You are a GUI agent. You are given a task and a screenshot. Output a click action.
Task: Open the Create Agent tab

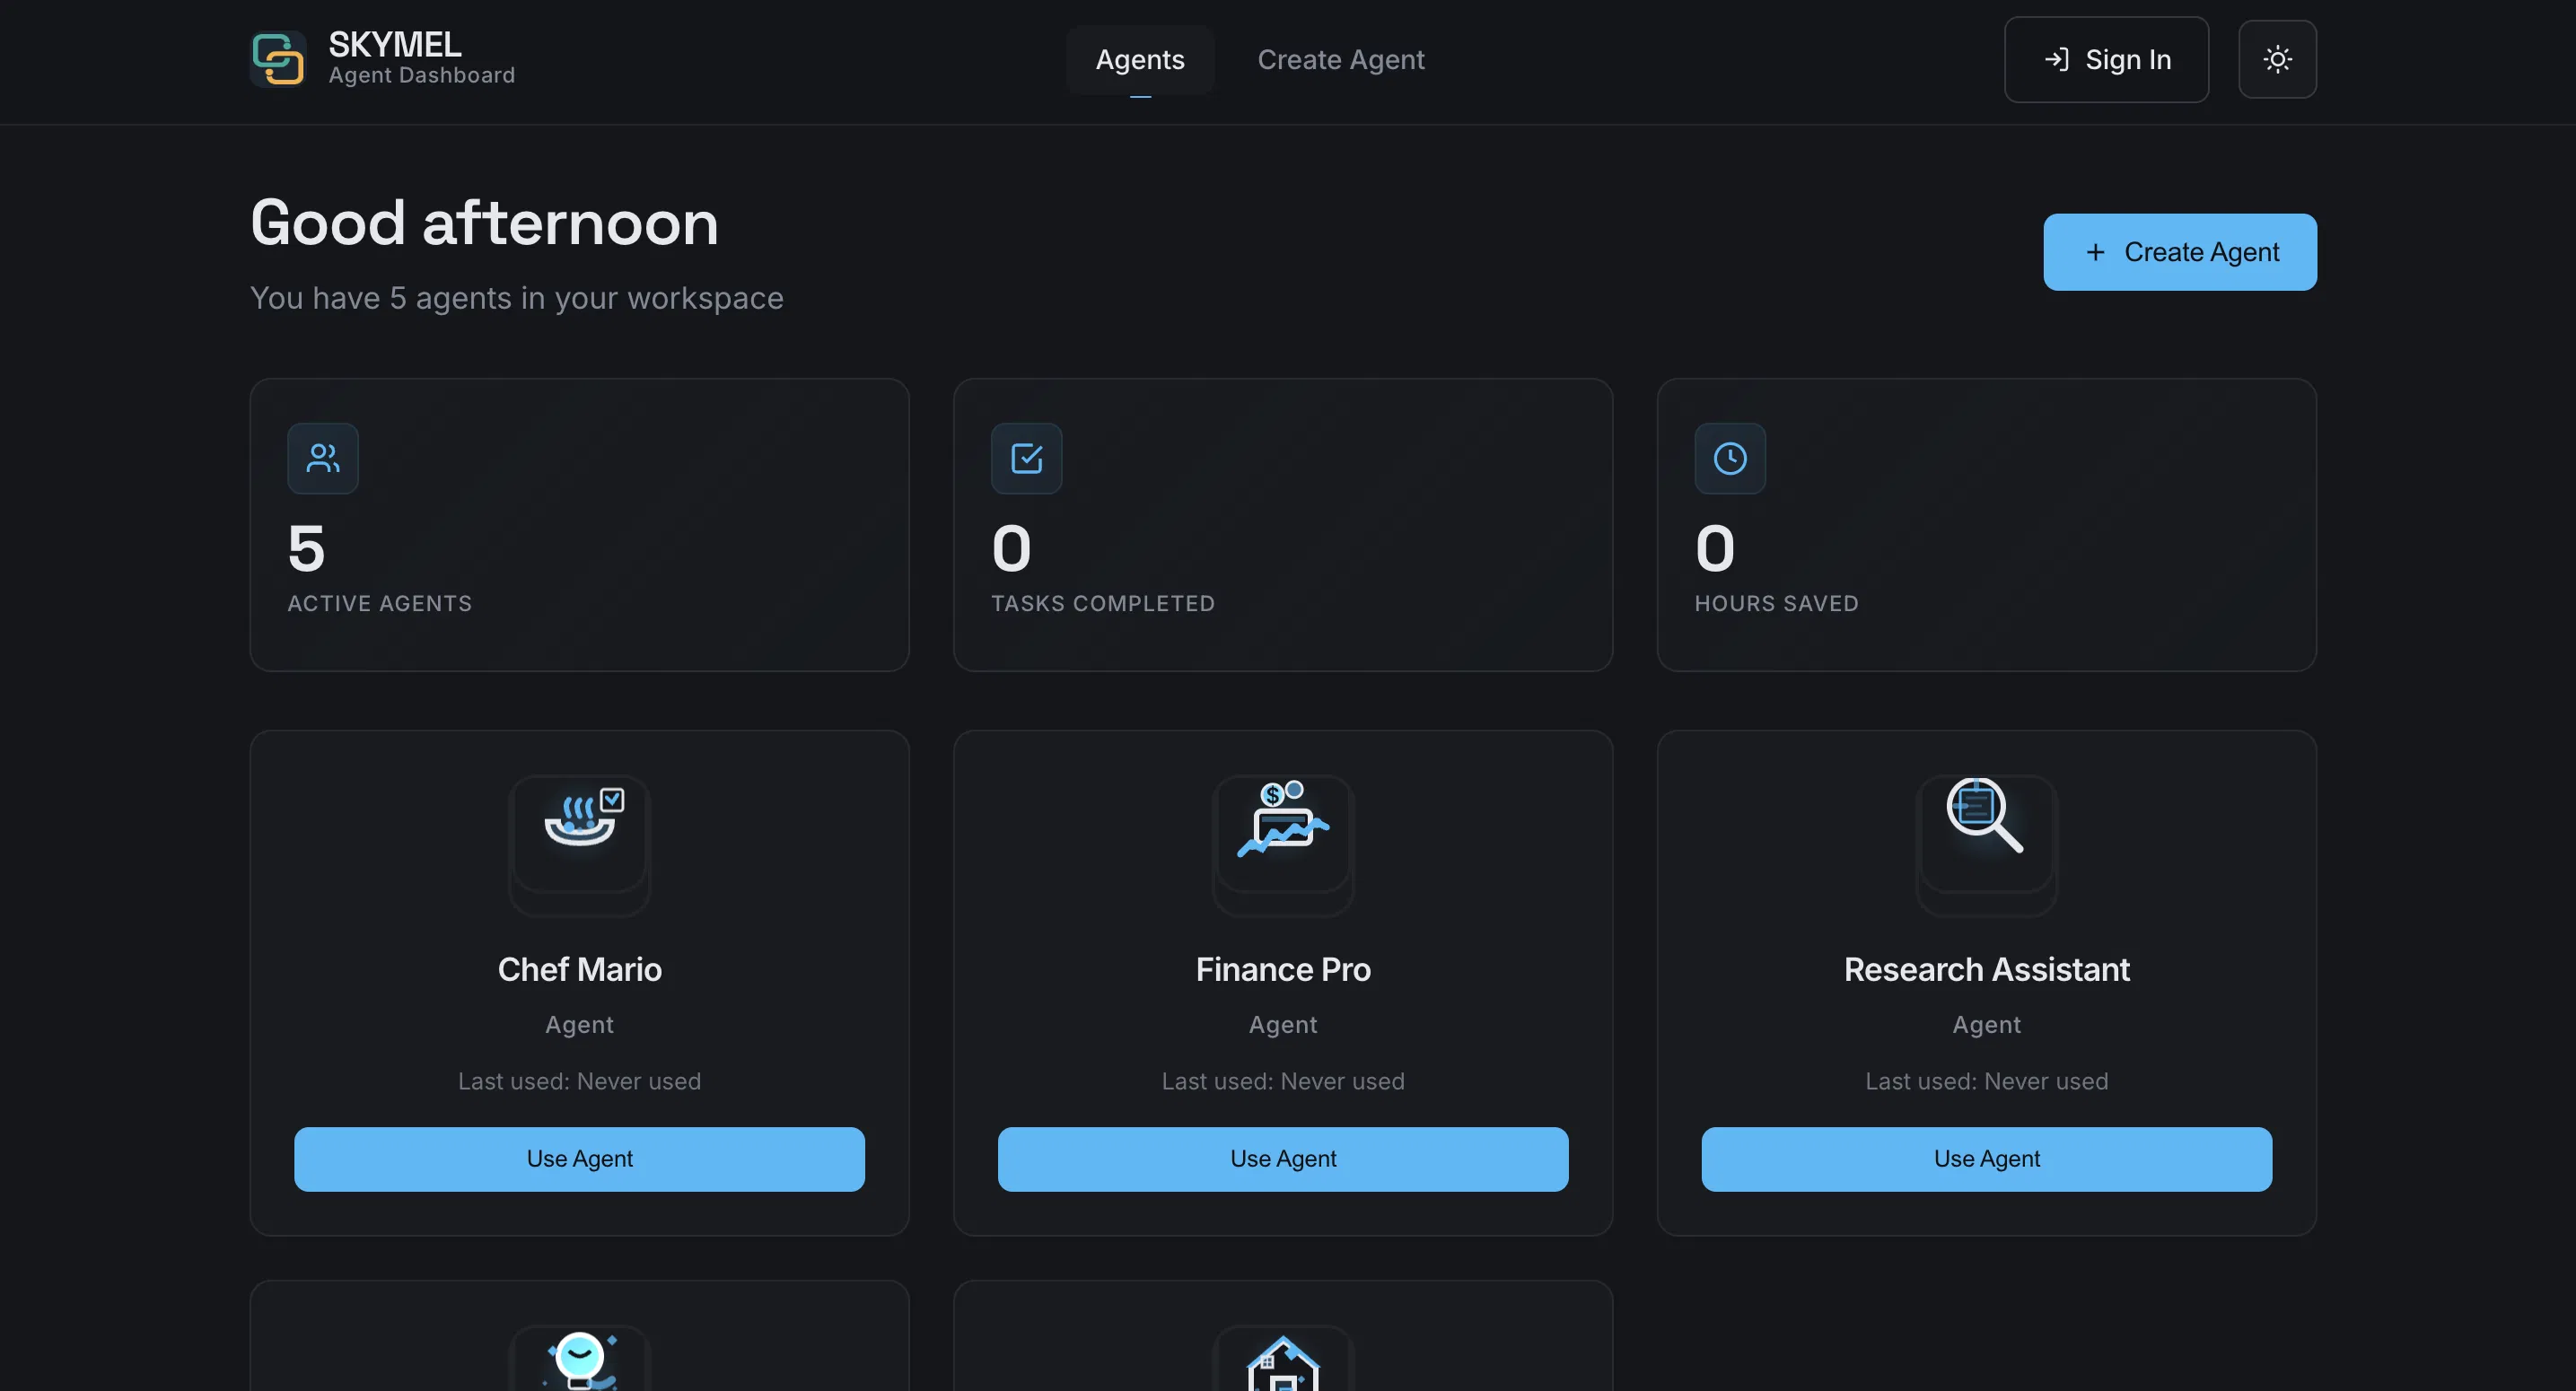(x=1341, y=59)
